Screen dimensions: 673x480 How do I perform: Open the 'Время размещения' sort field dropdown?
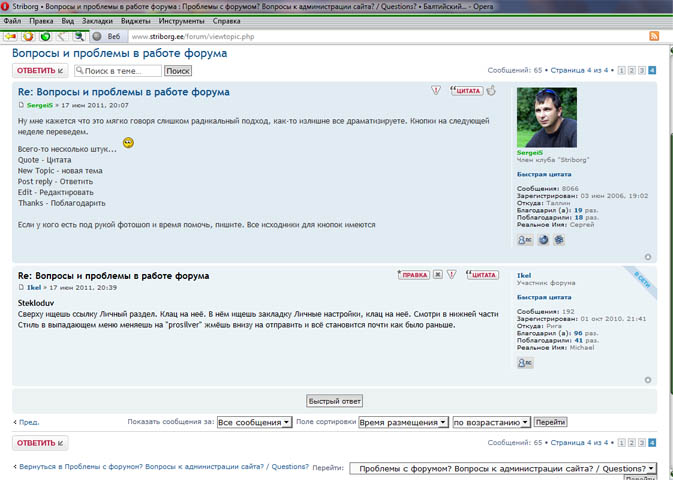403,423
